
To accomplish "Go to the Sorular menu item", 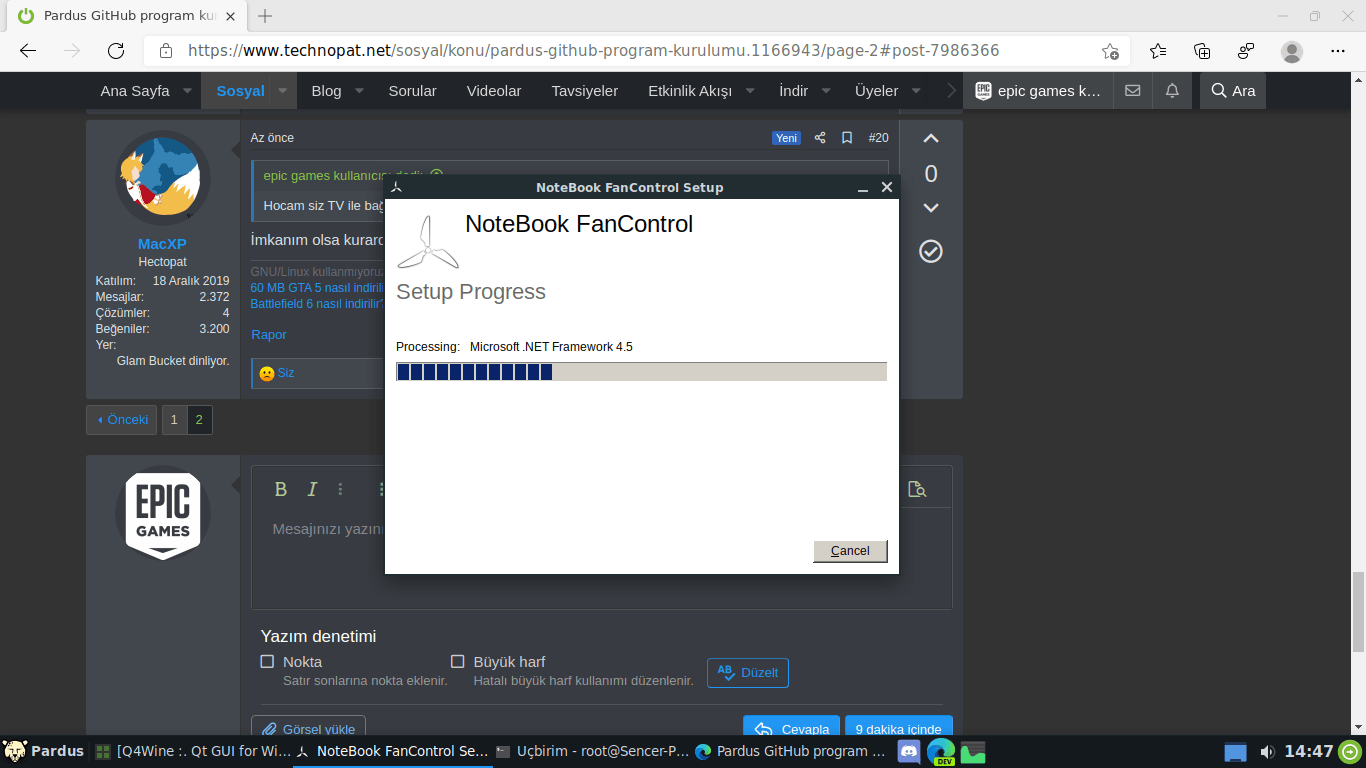I will (x=412, y=91).
